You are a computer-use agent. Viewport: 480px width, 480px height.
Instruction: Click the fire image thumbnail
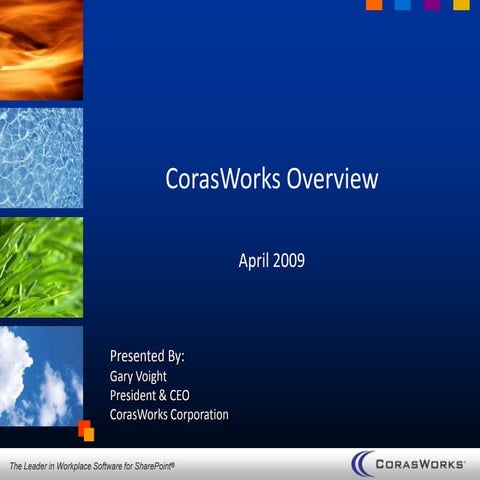click(x=41, y=50)
